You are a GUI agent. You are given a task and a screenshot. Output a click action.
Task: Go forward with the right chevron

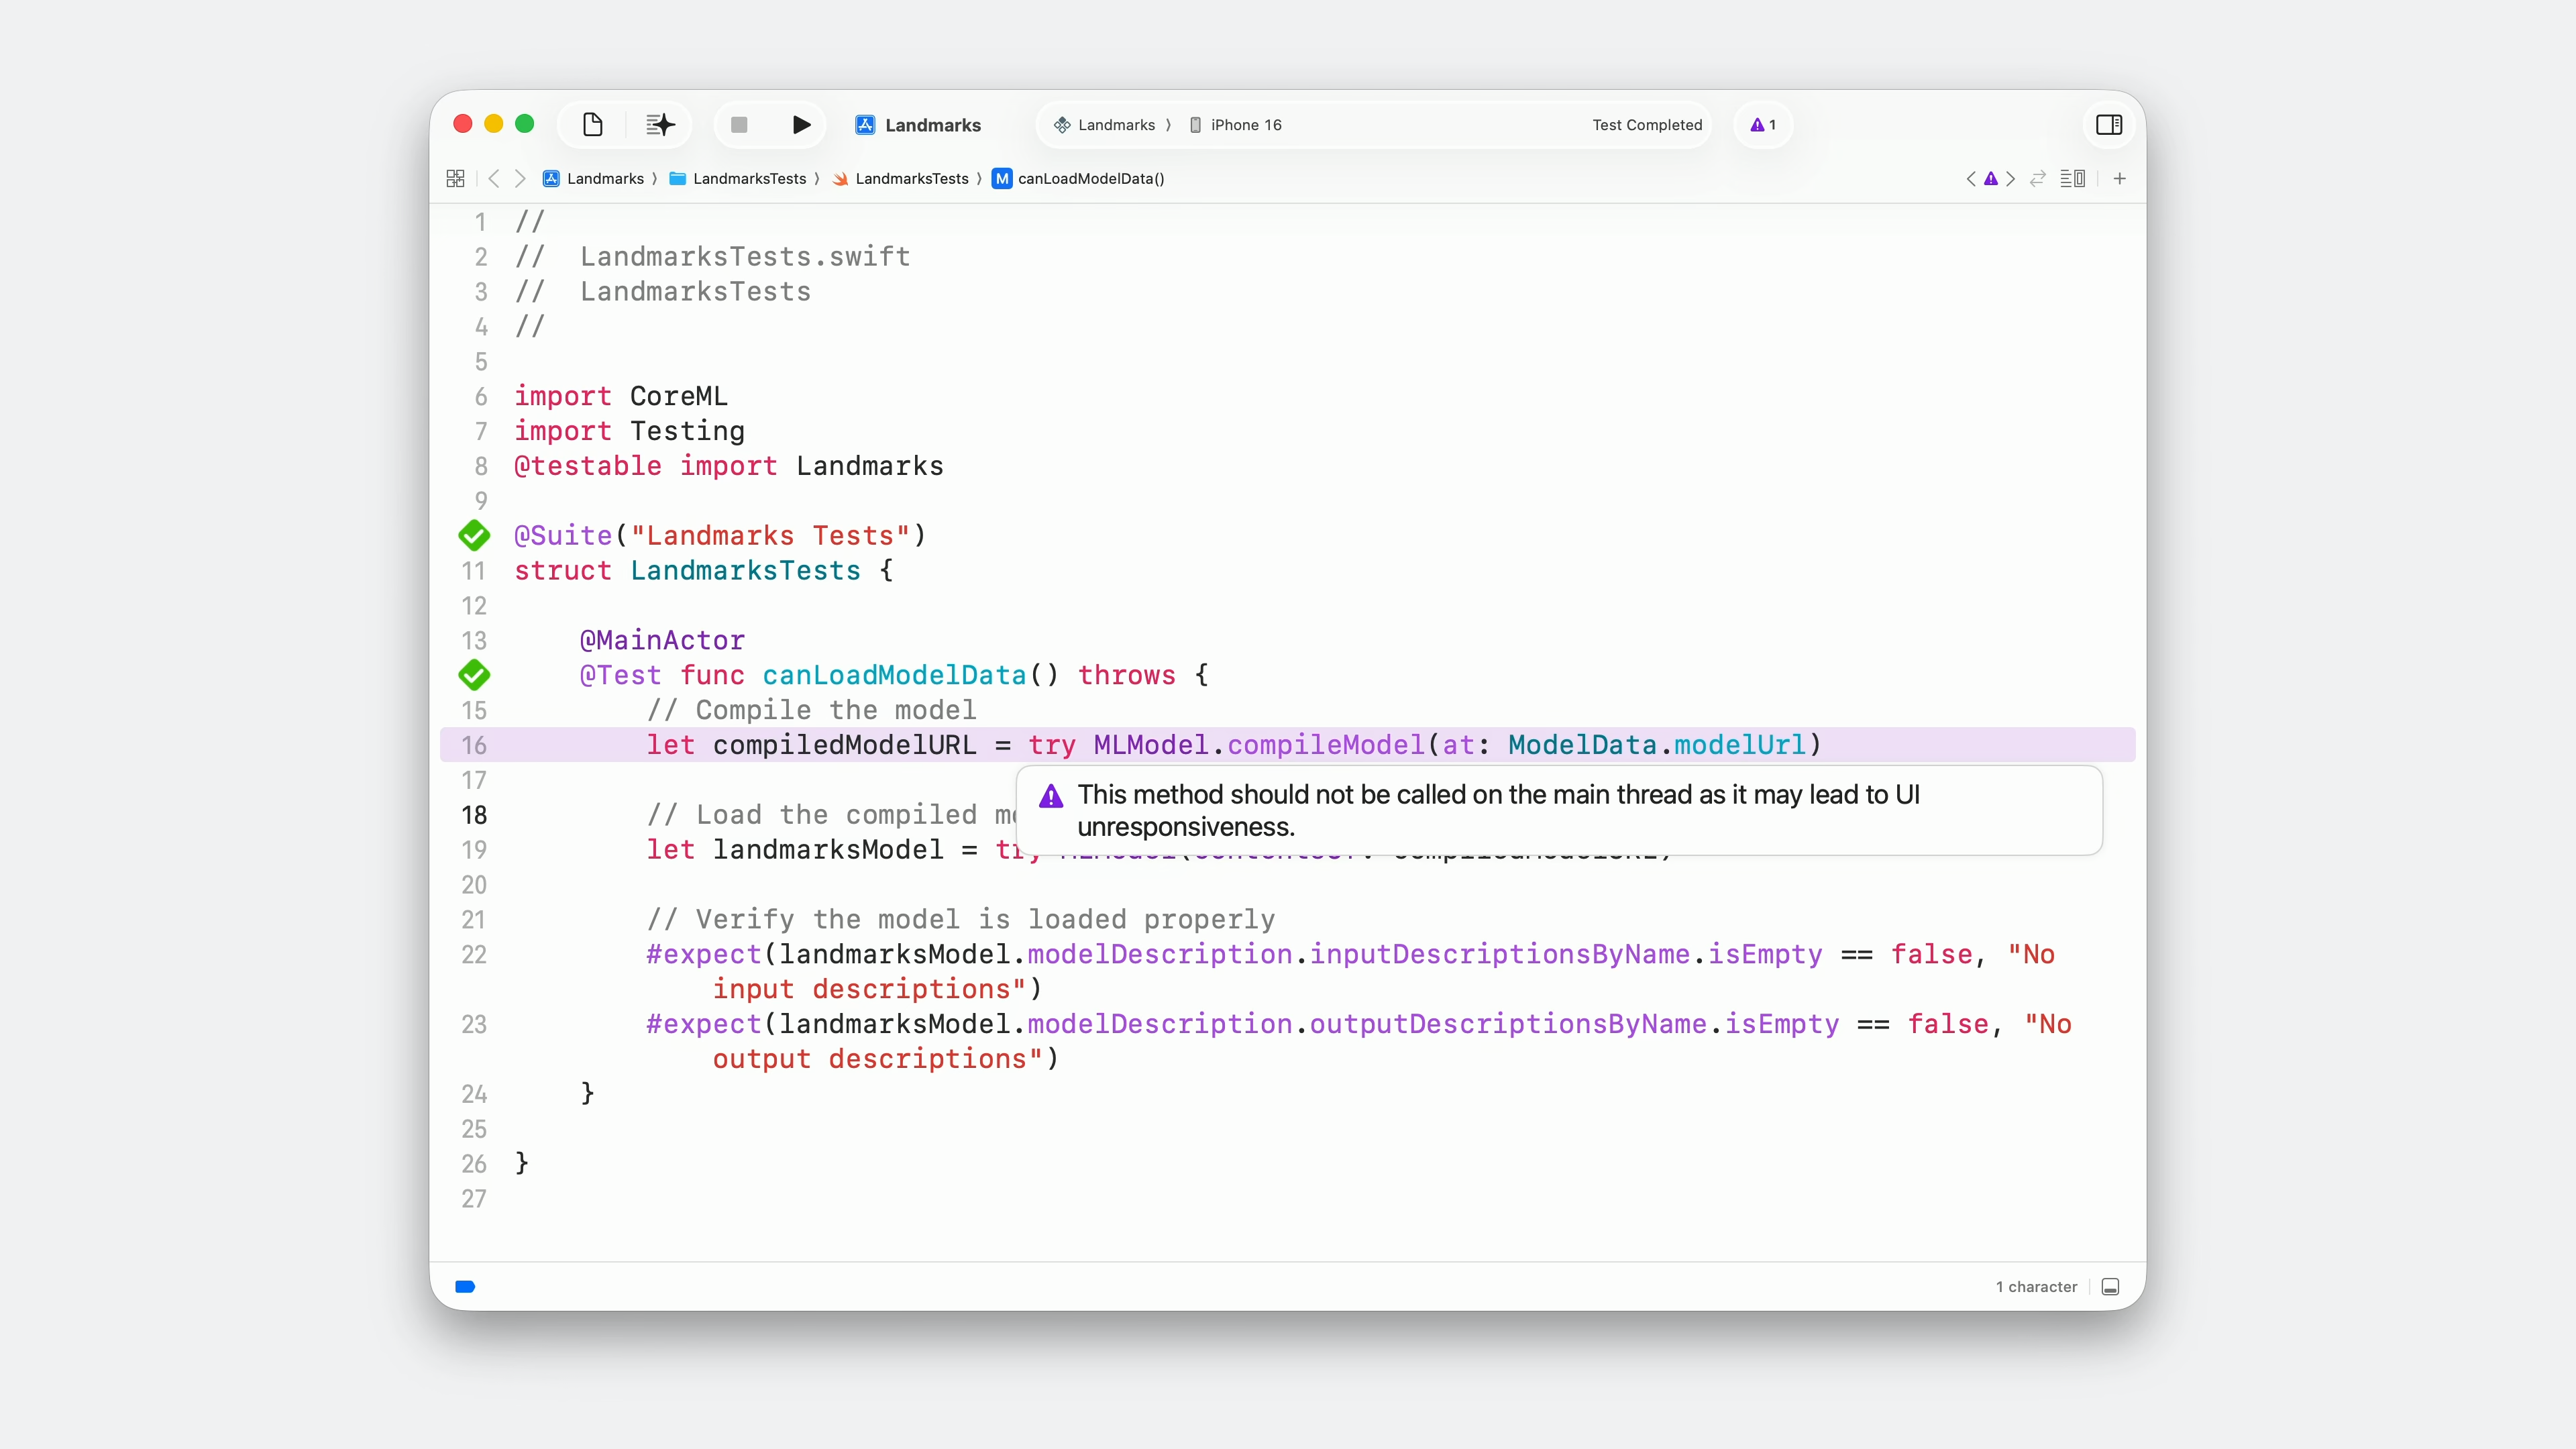(x=520, y=179)
